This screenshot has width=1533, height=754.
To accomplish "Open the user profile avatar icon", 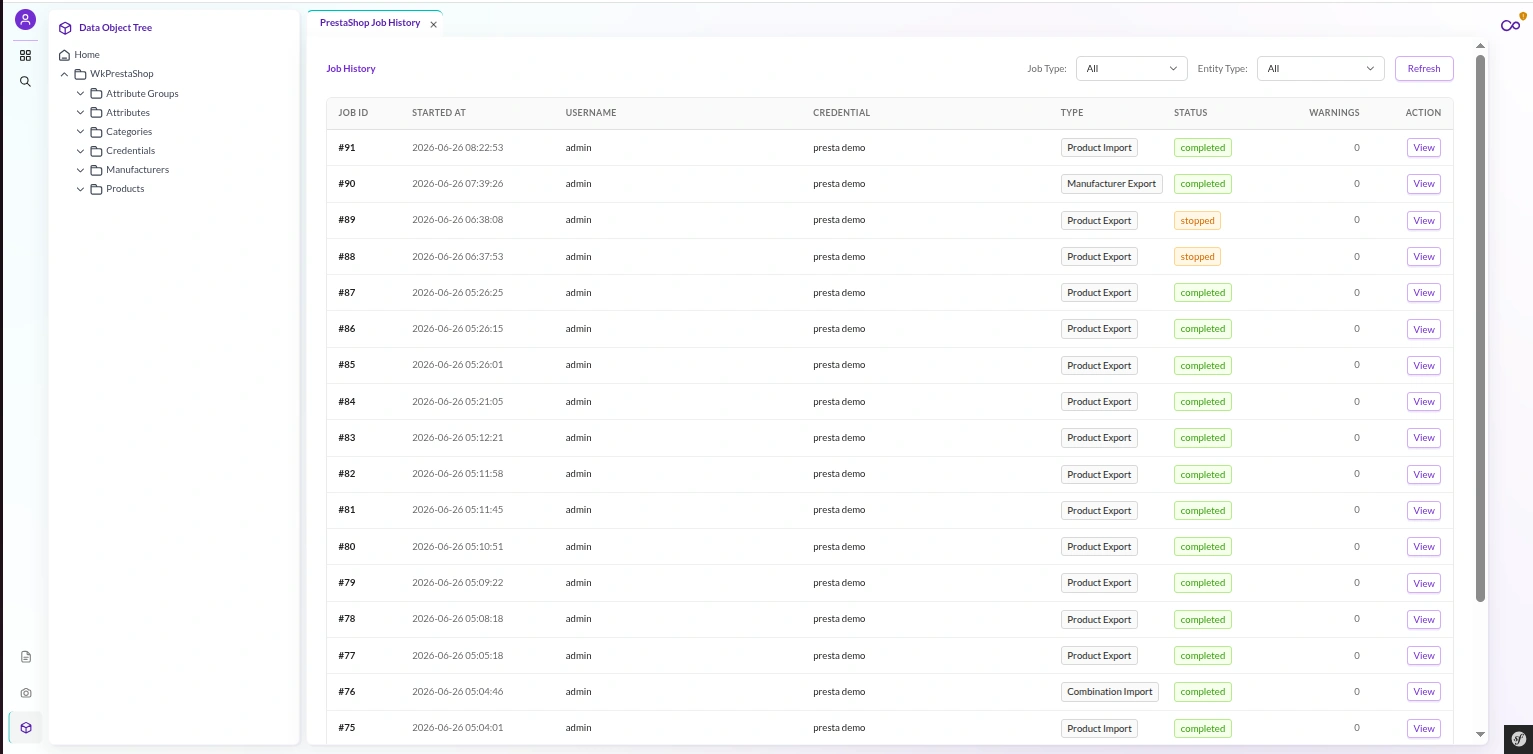I will [x=25, y=19].
